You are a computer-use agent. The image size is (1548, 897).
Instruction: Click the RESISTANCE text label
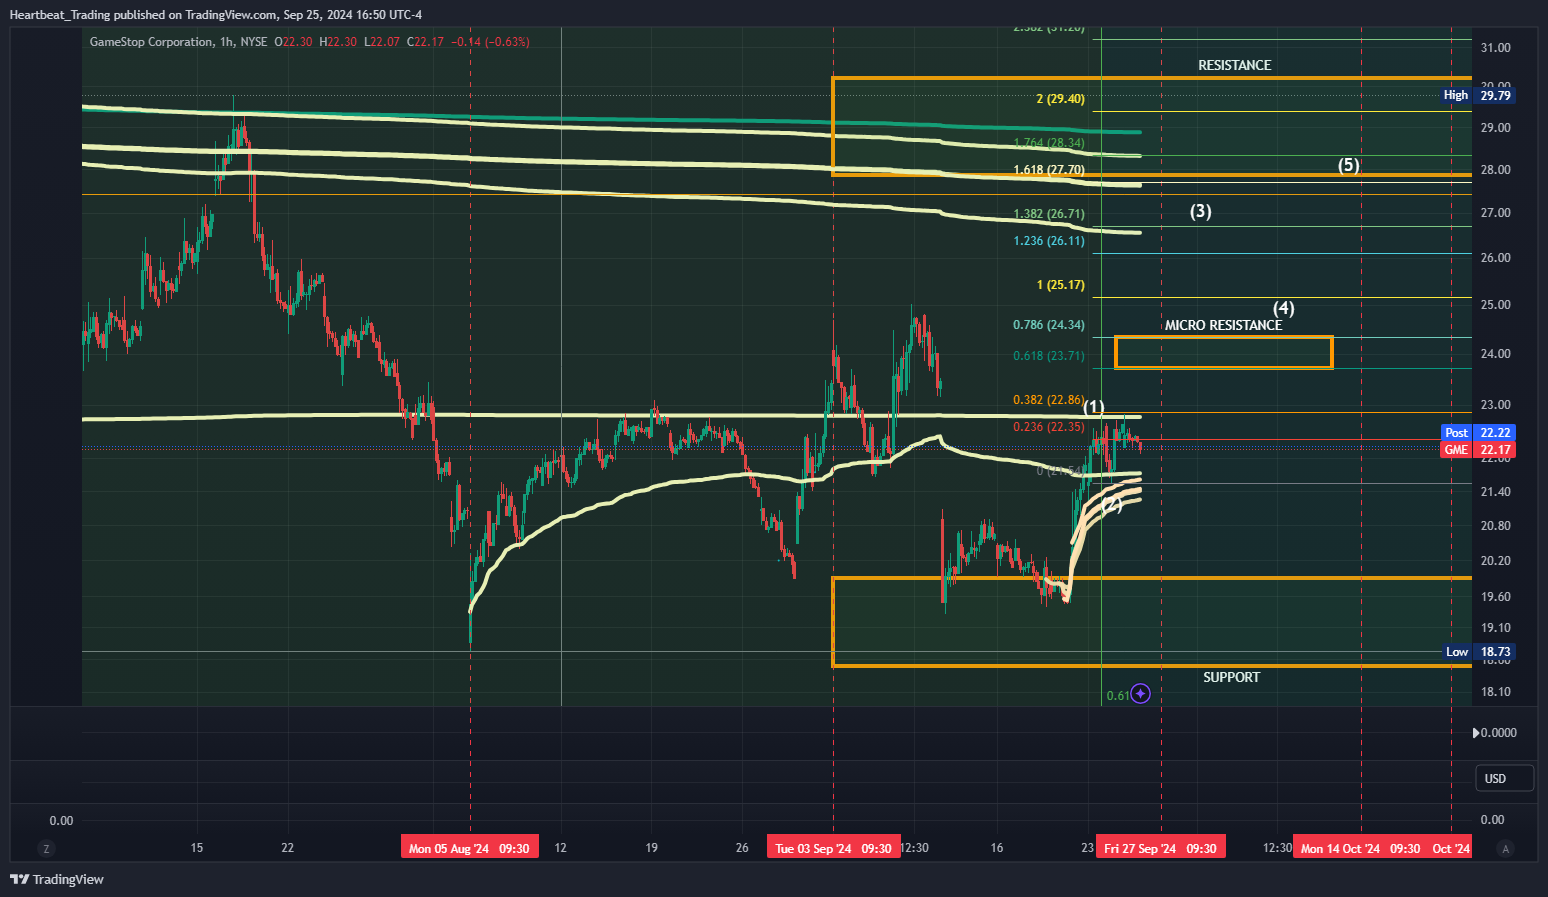coord(1235,65)
